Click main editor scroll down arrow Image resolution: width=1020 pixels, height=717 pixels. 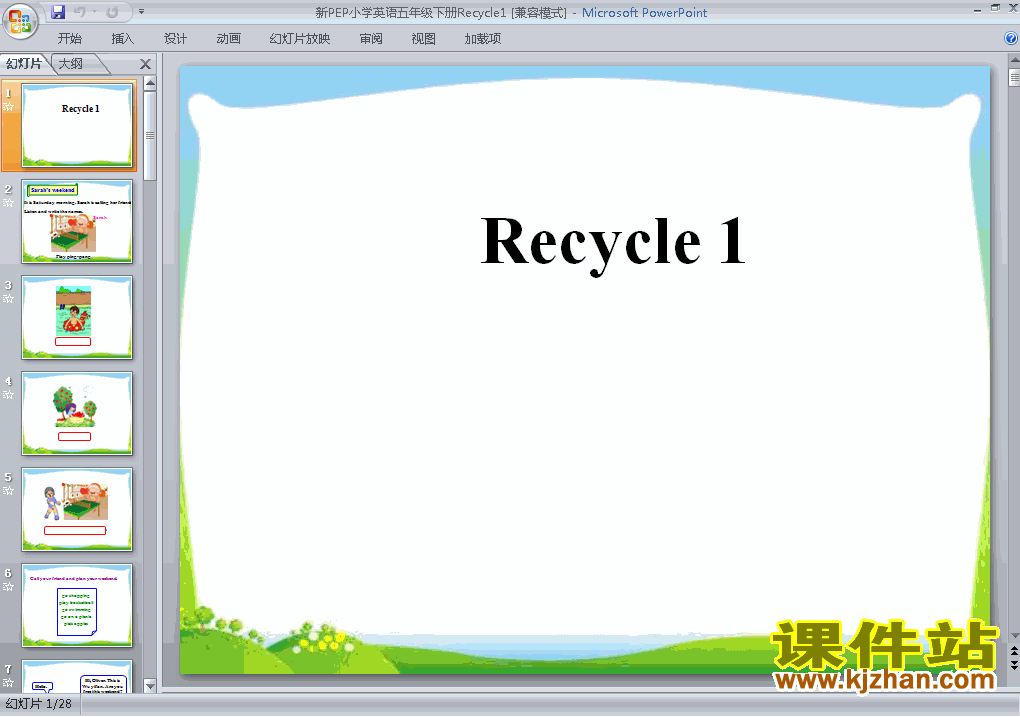(1014, 636)
